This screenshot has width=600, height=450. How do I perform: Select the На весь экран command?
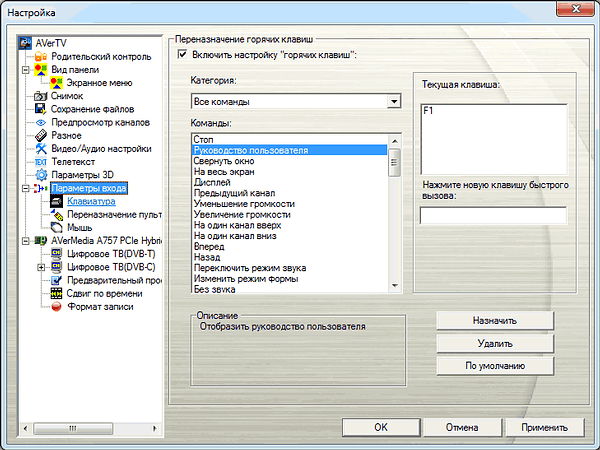(290, 171)
